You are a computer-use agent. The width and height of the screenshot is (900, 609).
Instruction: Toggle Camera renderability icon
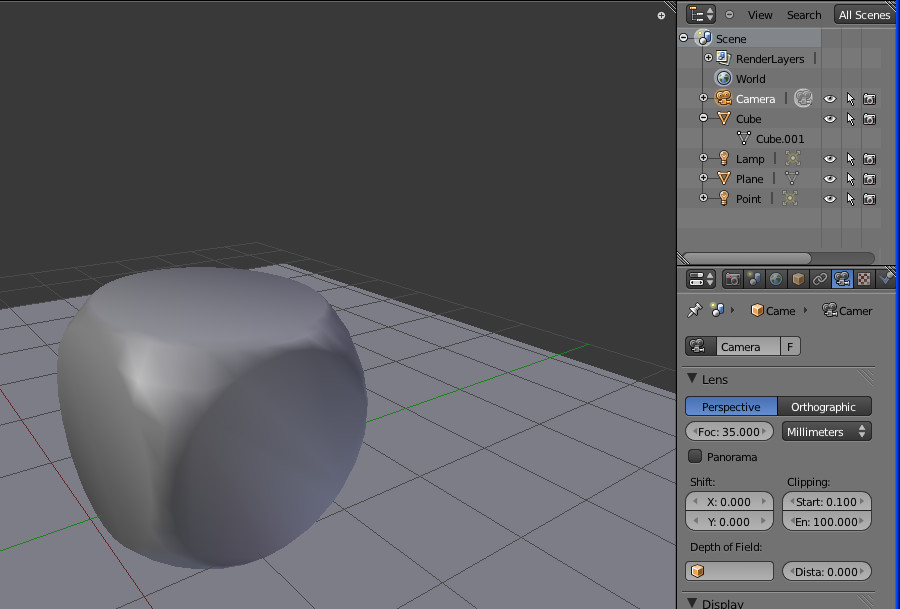click(870, 99)
